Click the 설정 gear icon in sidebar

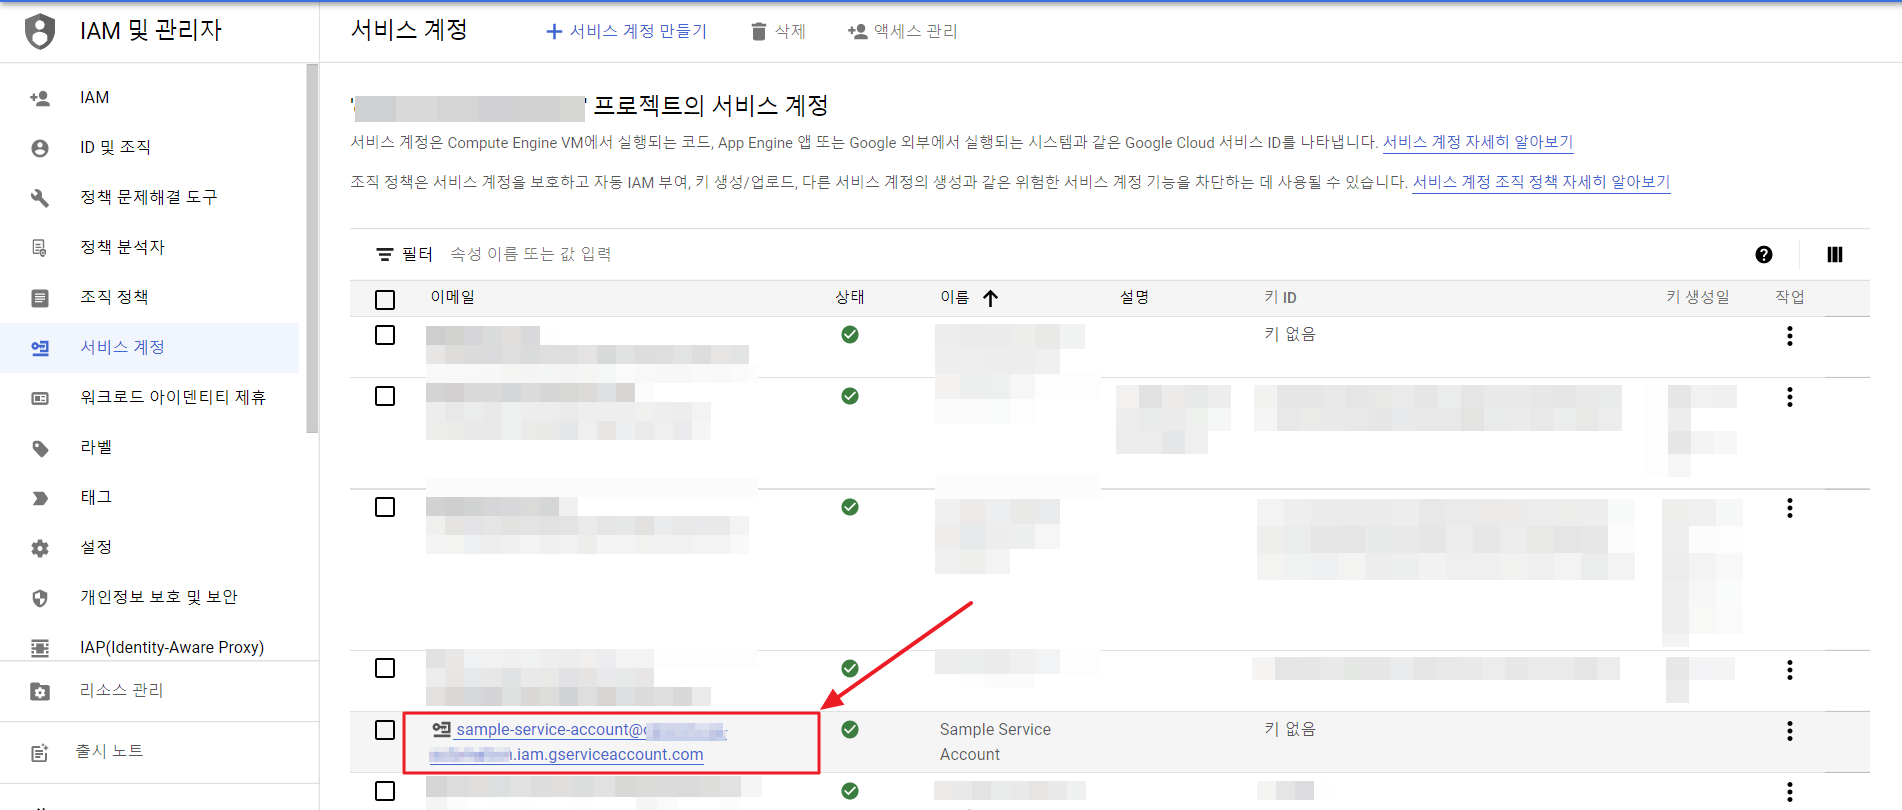(40, 548)
